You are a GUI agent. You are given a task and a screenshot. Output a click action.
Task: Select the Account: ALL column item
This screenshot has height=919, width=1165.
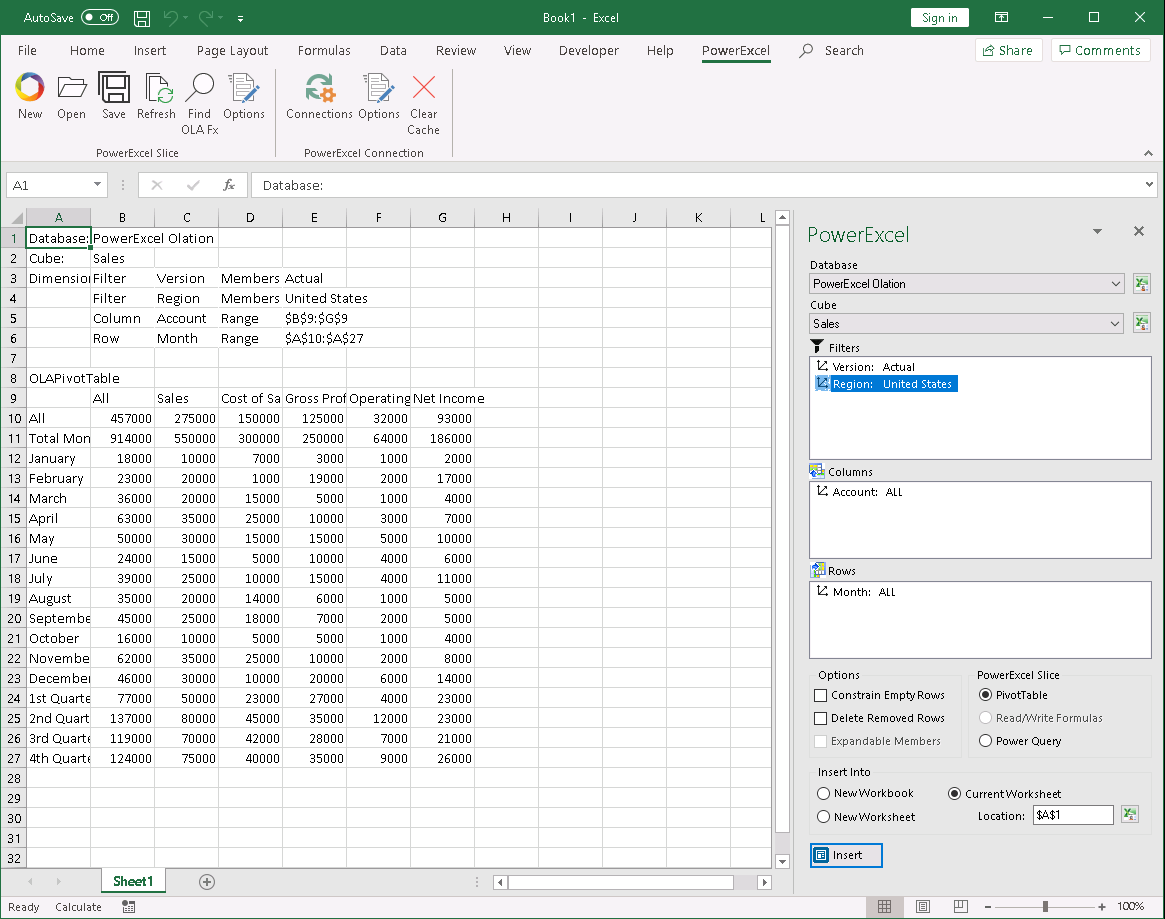(860, 492)
